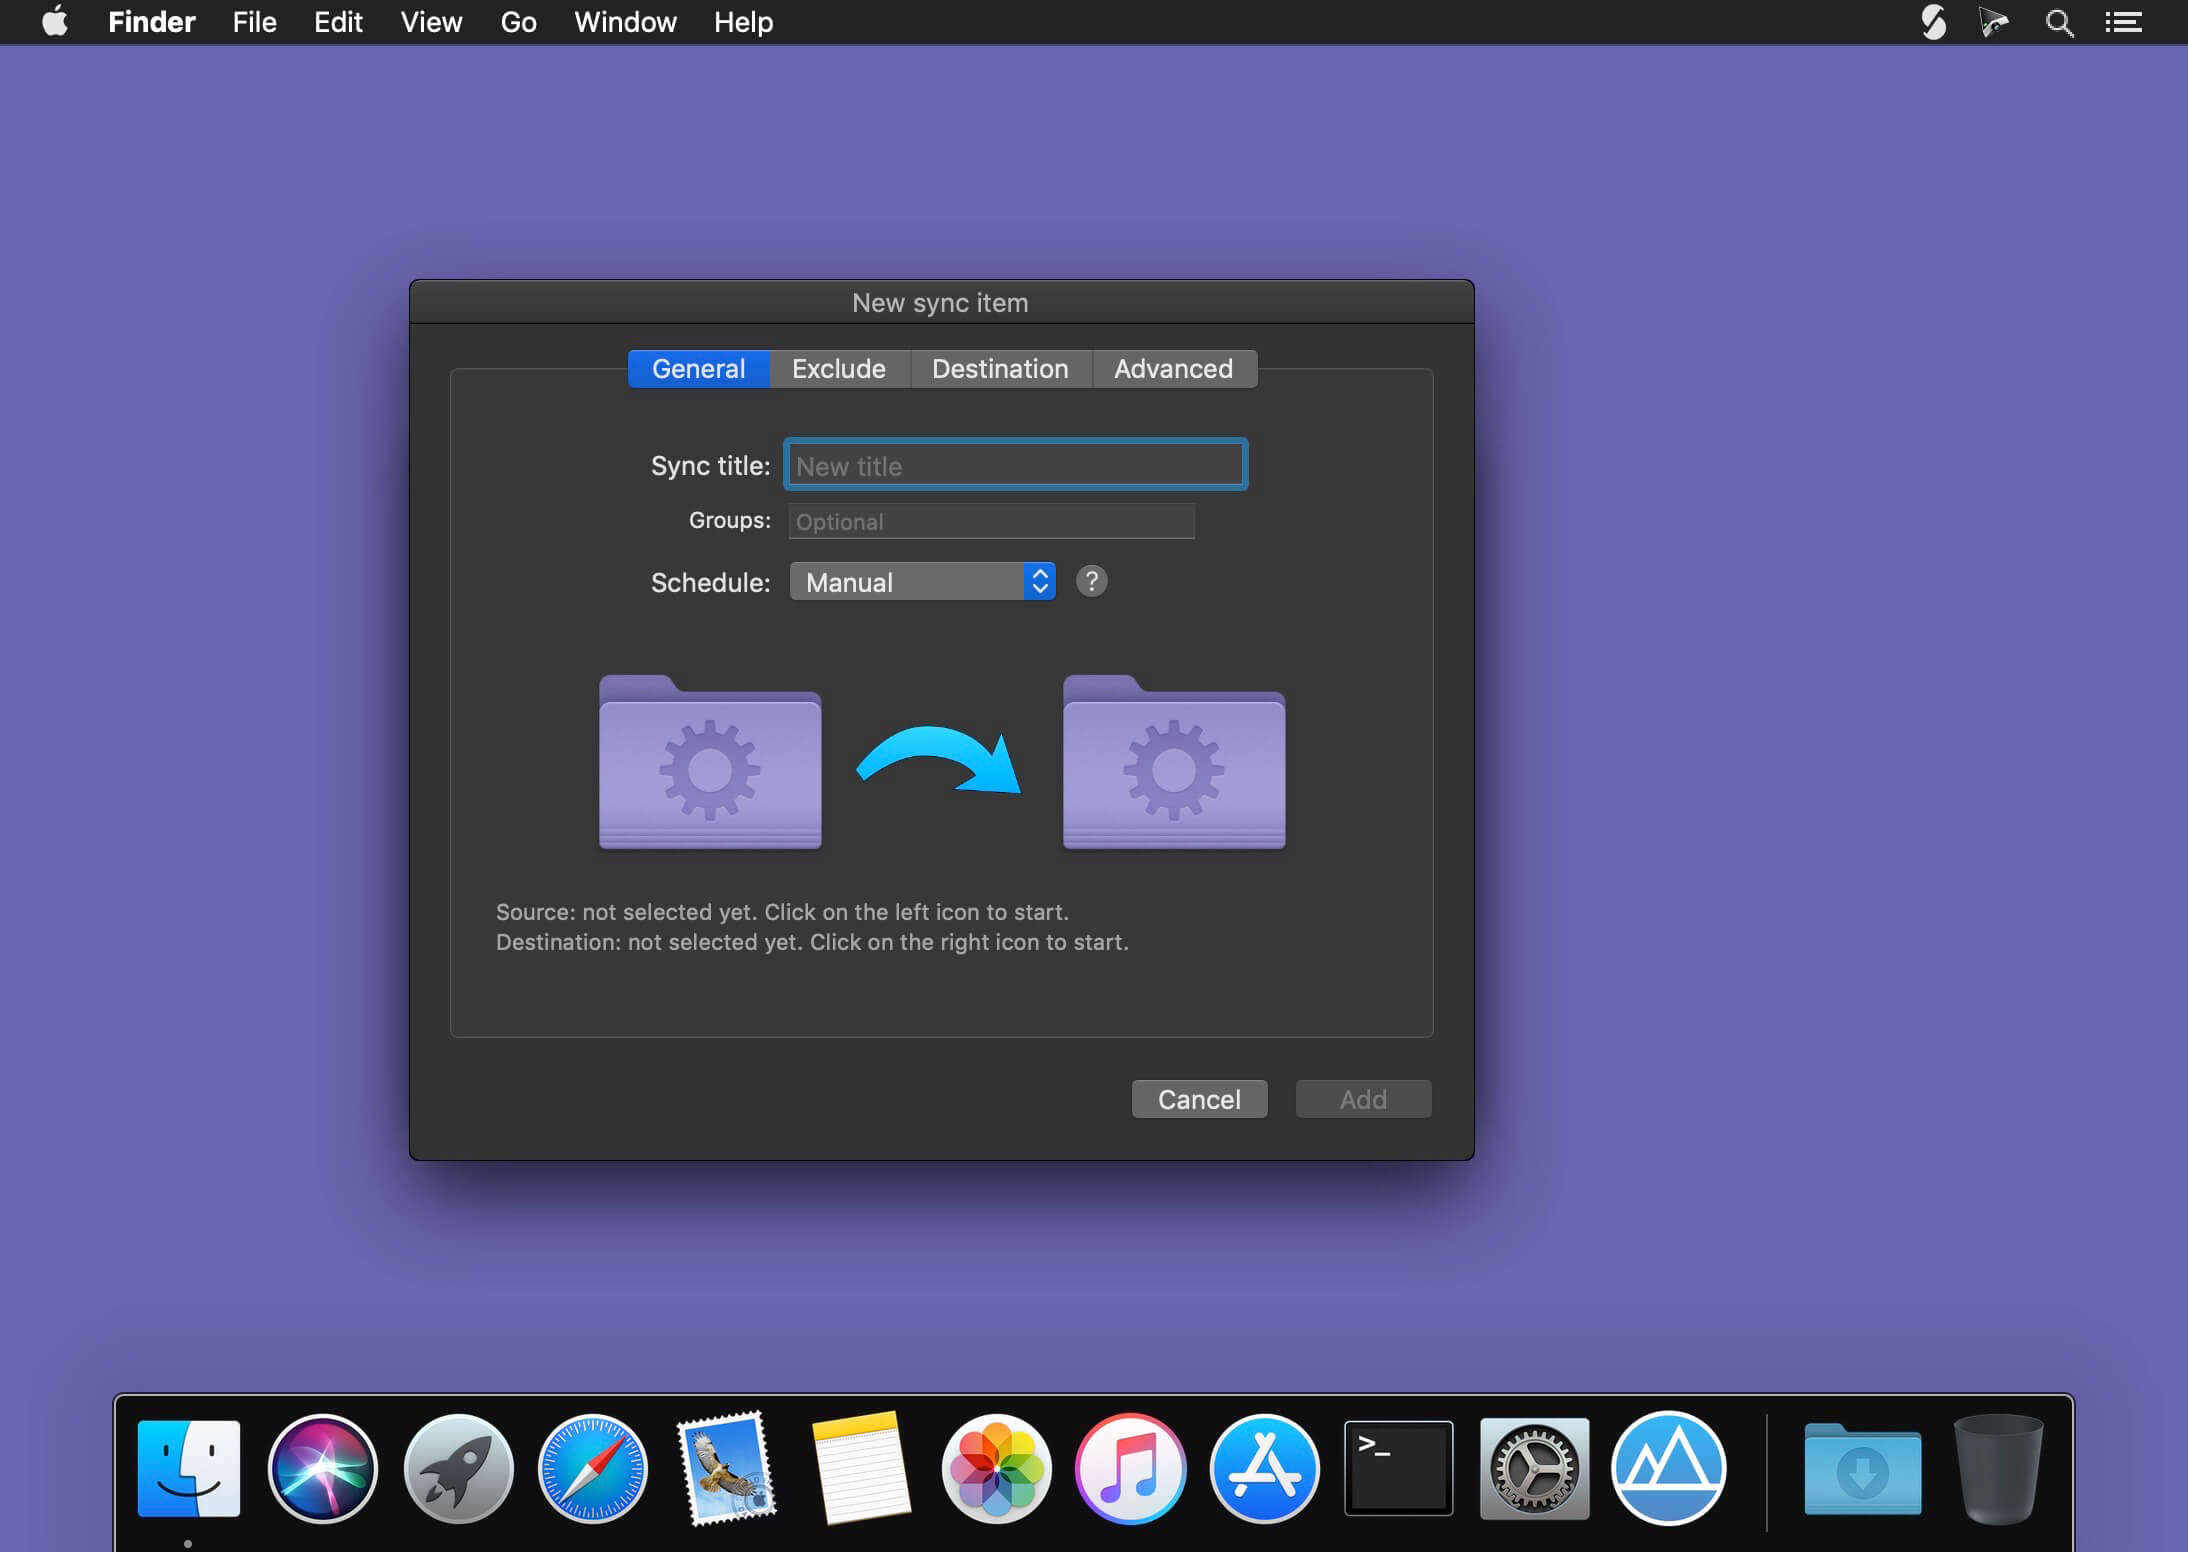Click the Groups Optional field
2188x1552 pixels.
pyautogui.click(x=989, y=520)
